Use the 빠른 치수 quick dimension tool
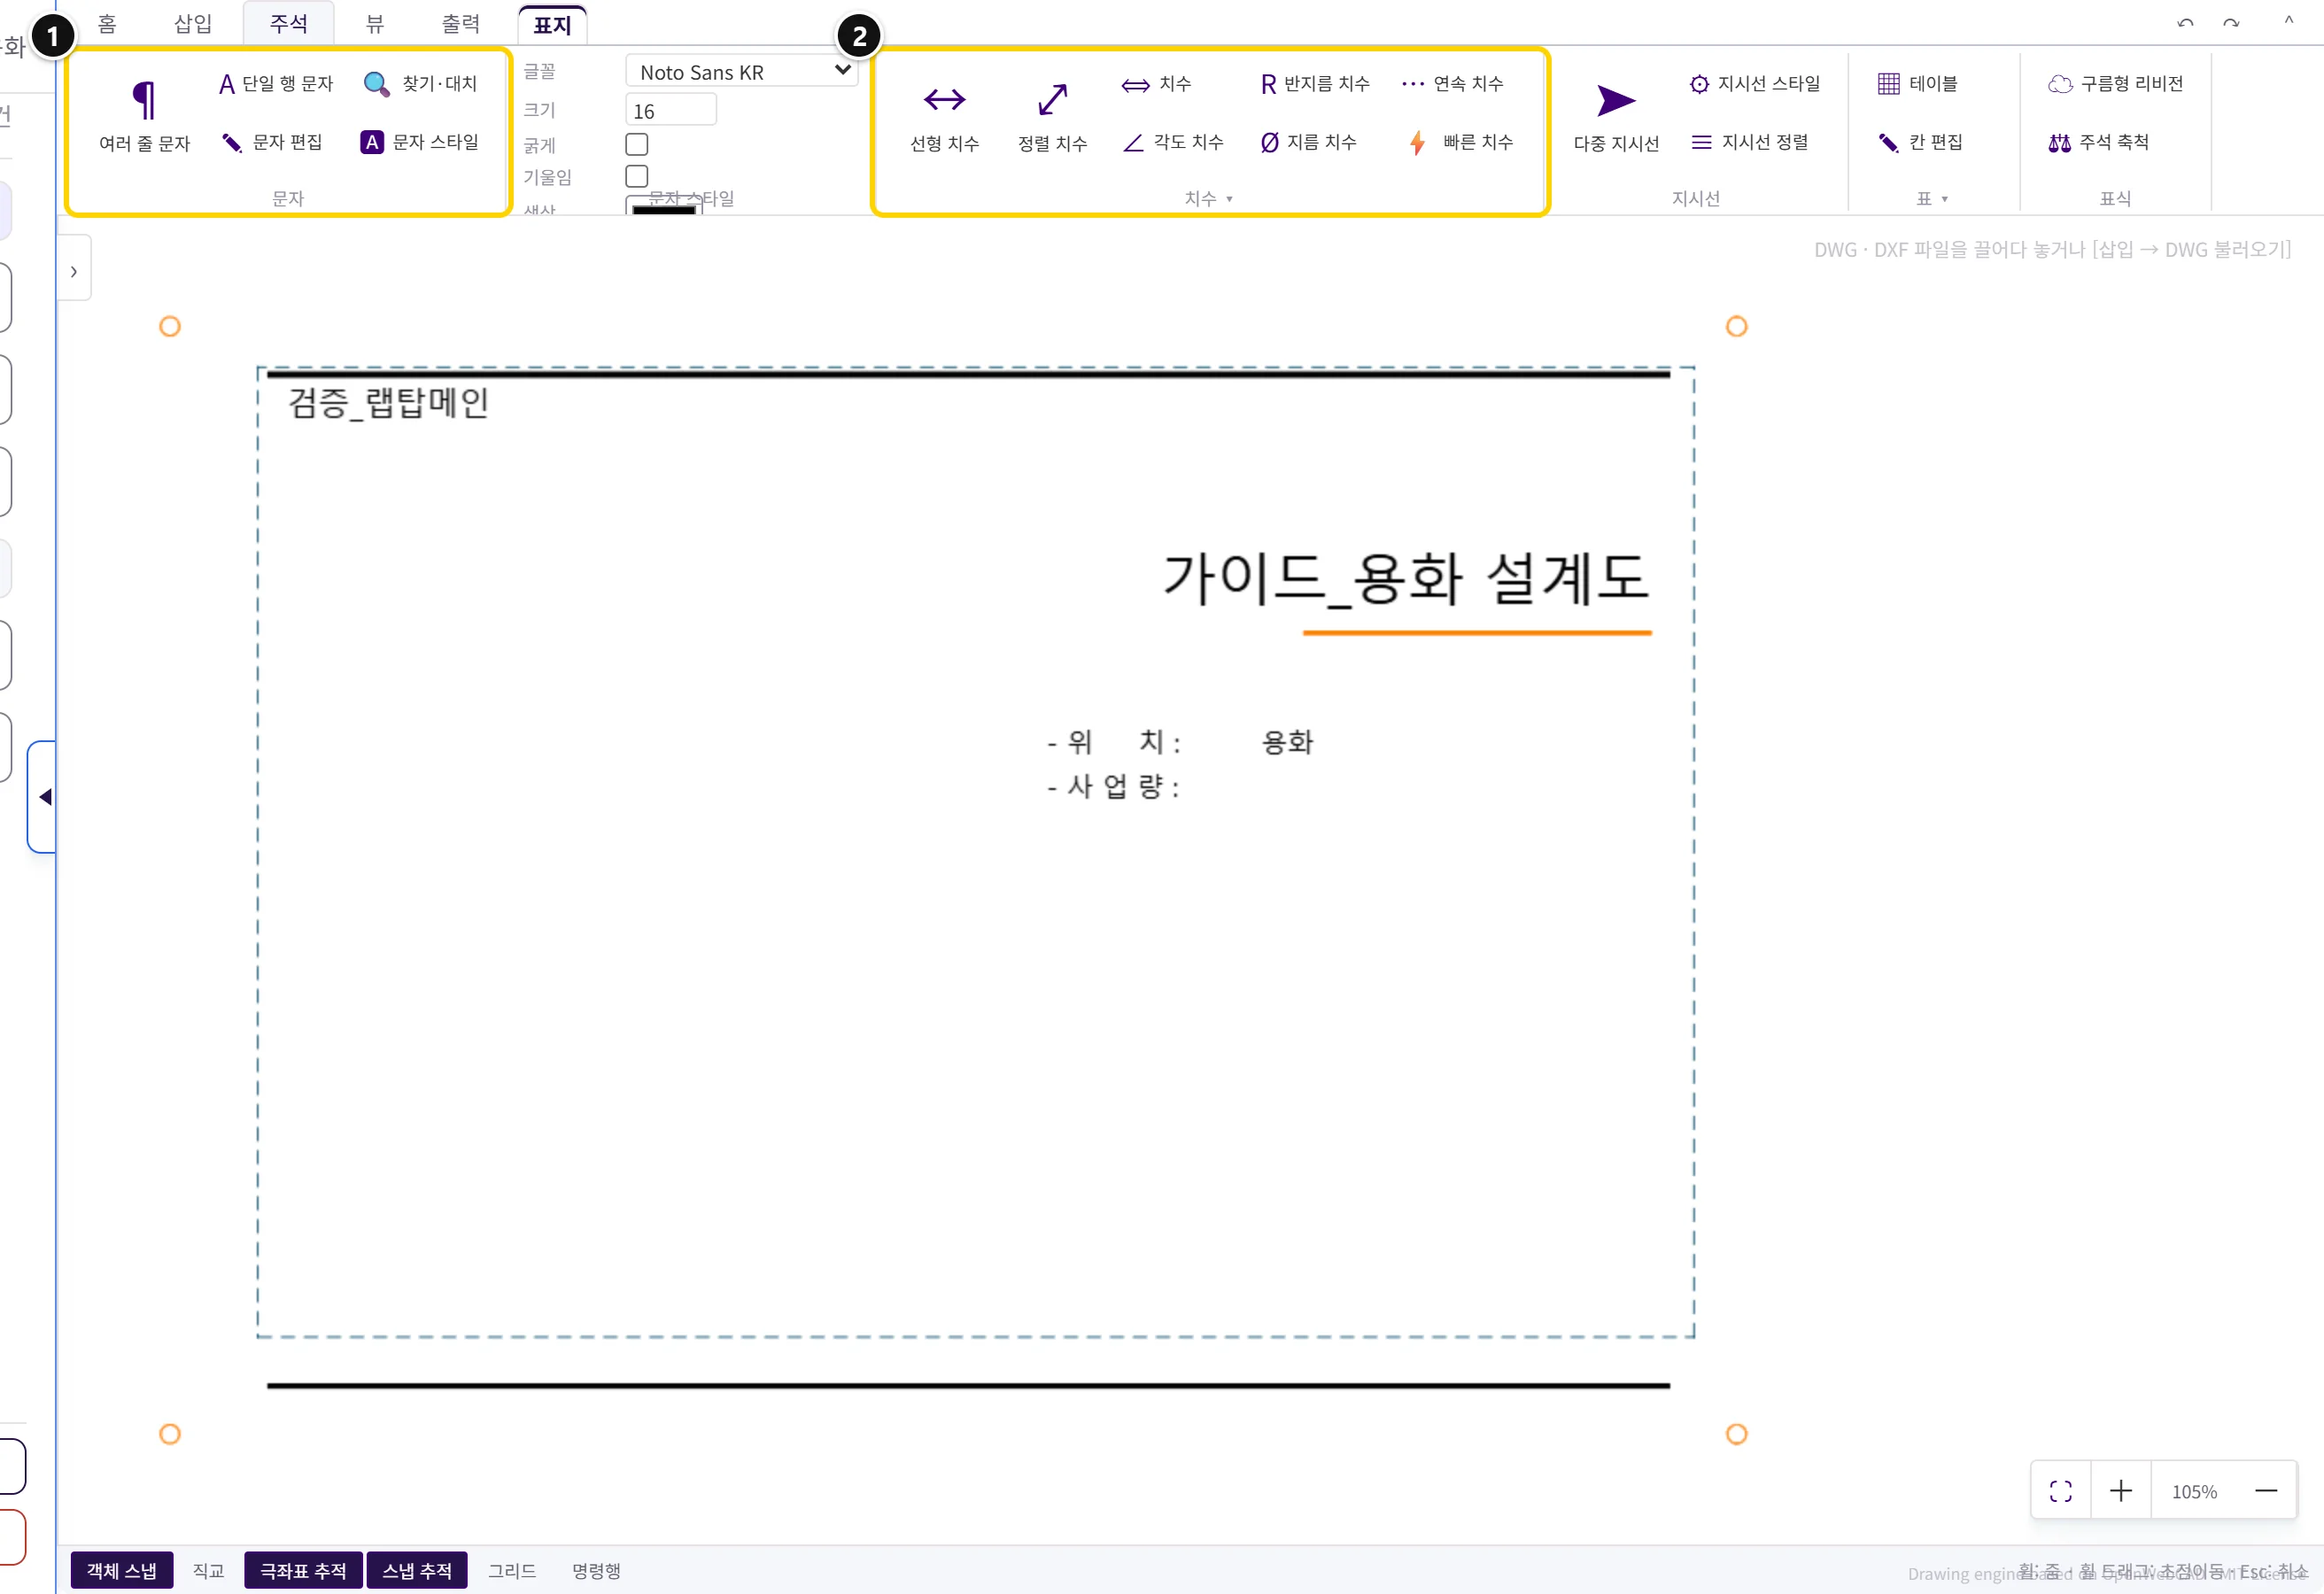Viewport: 2324px width, 1594px height. coord(1460,142)
